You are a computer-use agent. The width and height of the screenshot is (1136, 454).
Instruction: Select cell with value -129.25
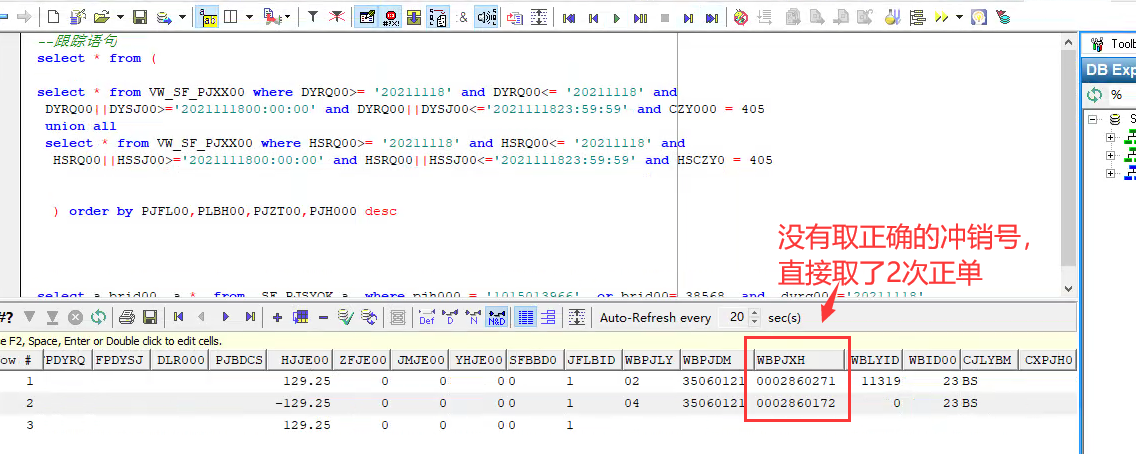pos(300,403)
